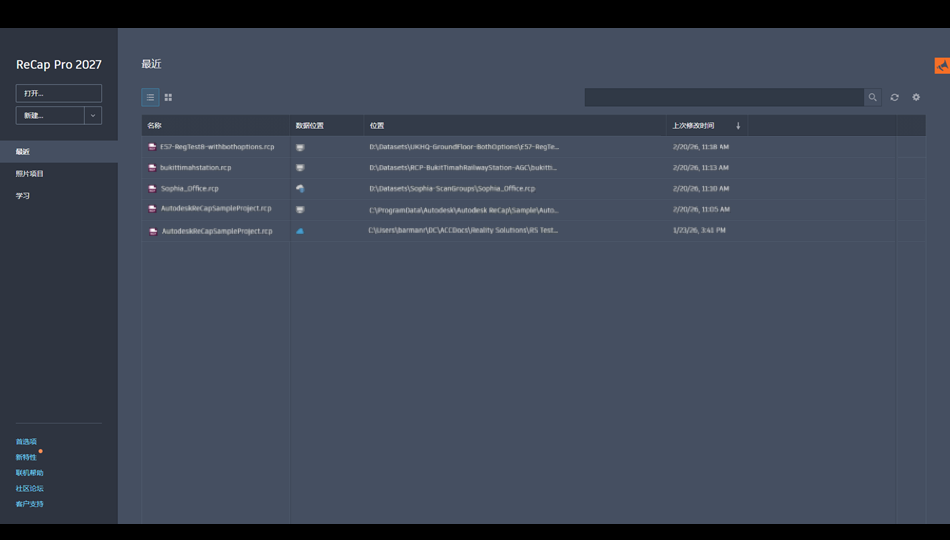The image size is (950, 540).
Task: Click the 打开... button
Action: coord(59,93)
